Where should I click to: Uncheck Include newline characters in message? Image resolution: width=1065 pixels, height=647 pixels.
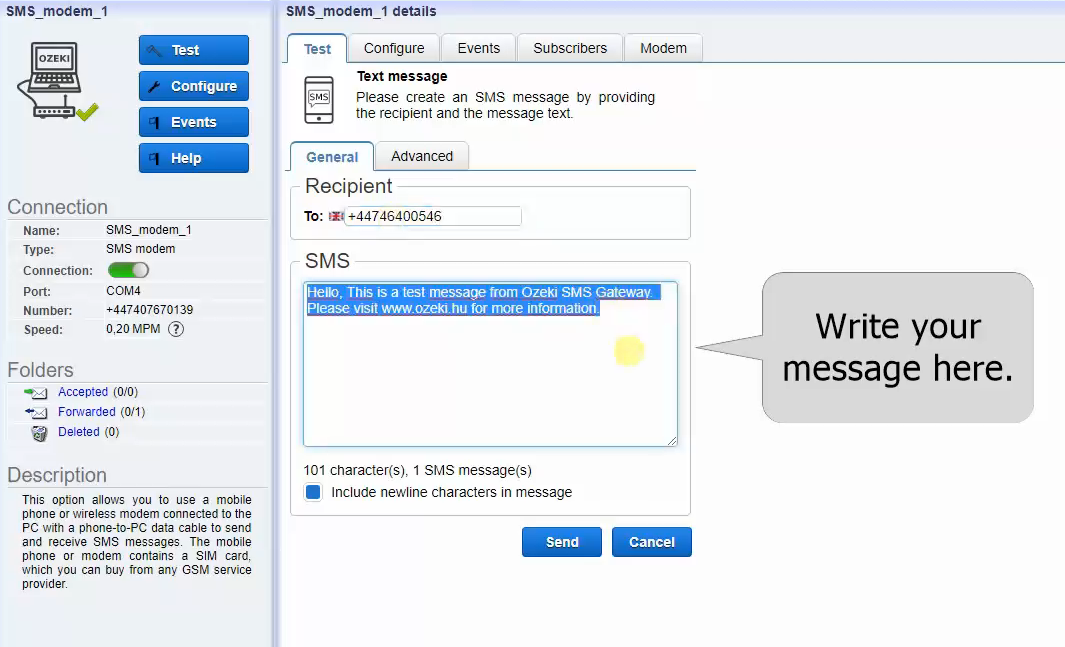pos(313,492)
